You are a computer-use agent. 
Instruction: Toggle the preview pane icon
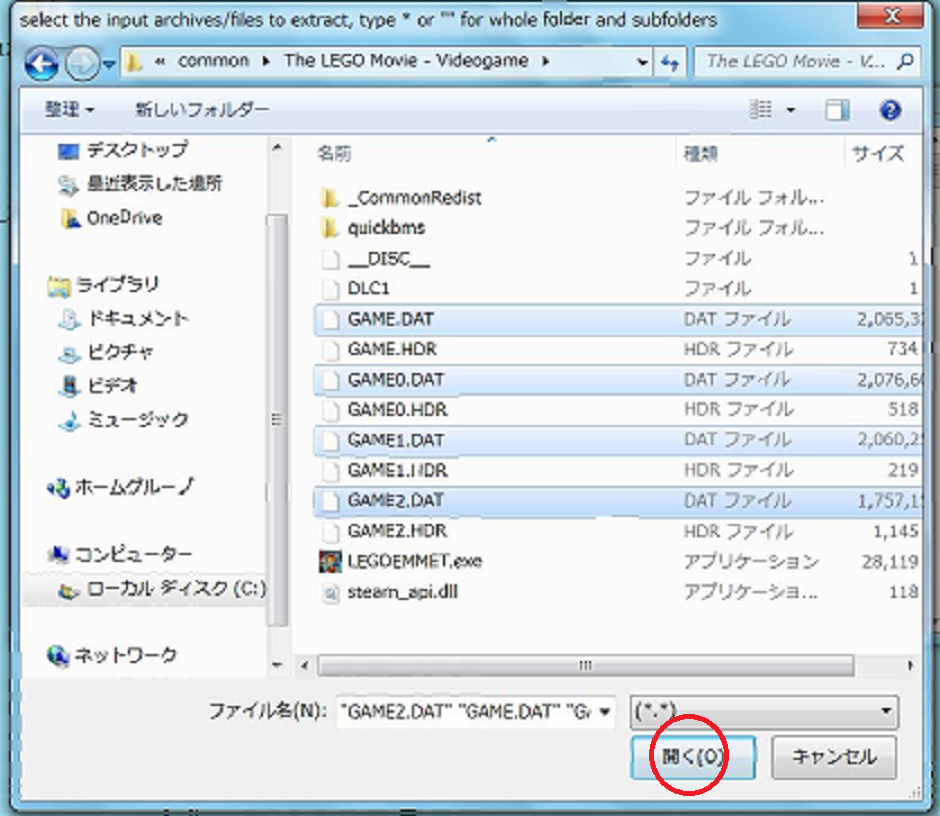tap(837, 110)
